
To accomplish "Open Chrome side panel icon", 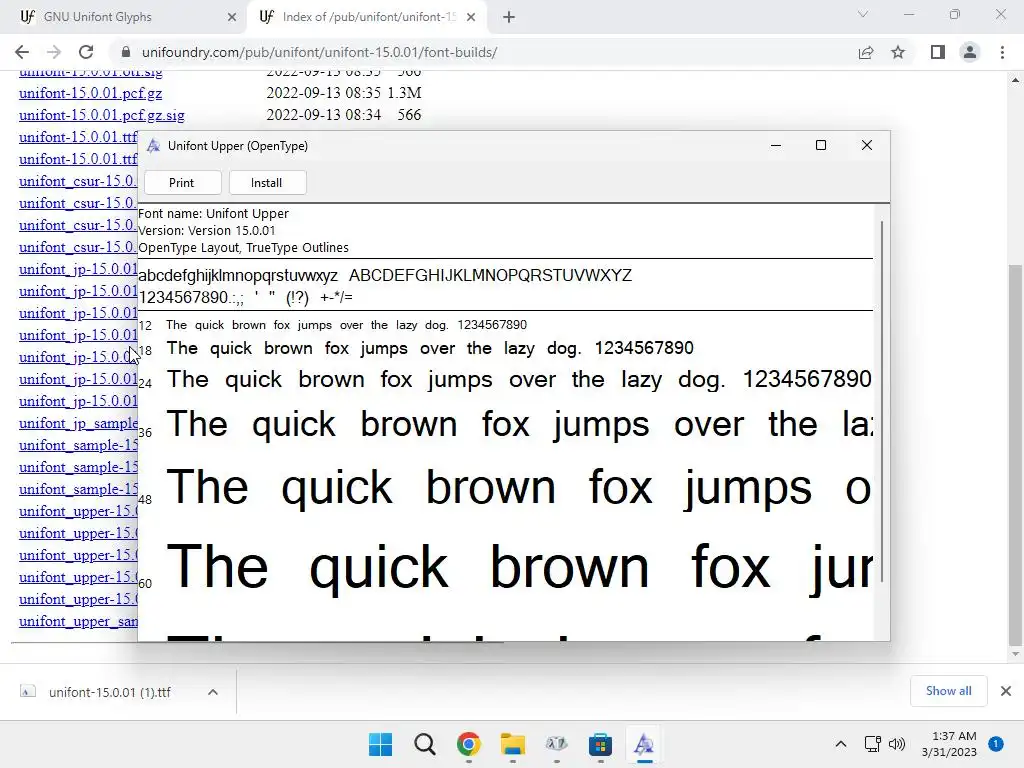I will [x=938, y=52].
